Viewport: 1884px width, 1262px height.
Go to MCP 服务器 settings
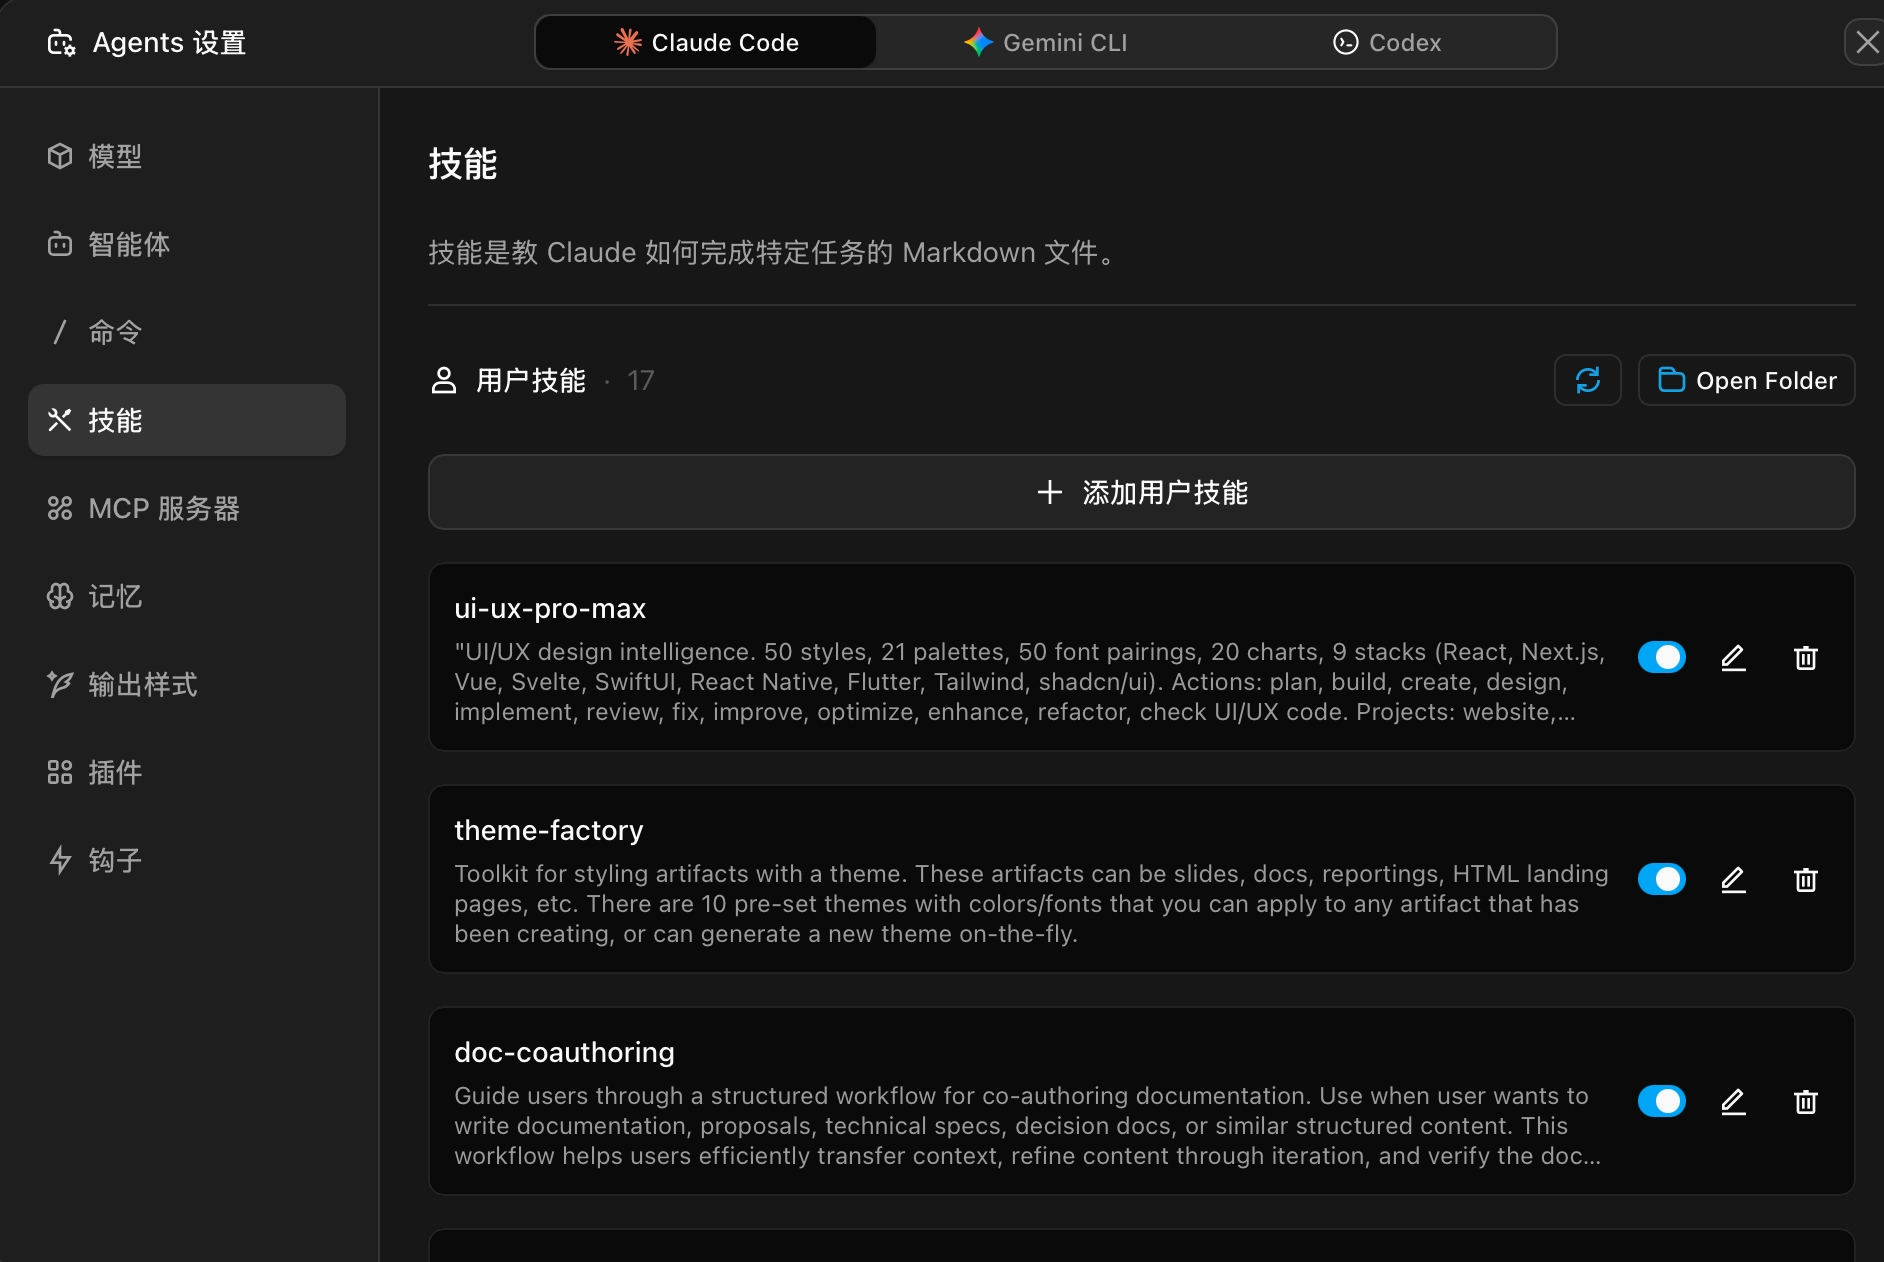point(163,509)
